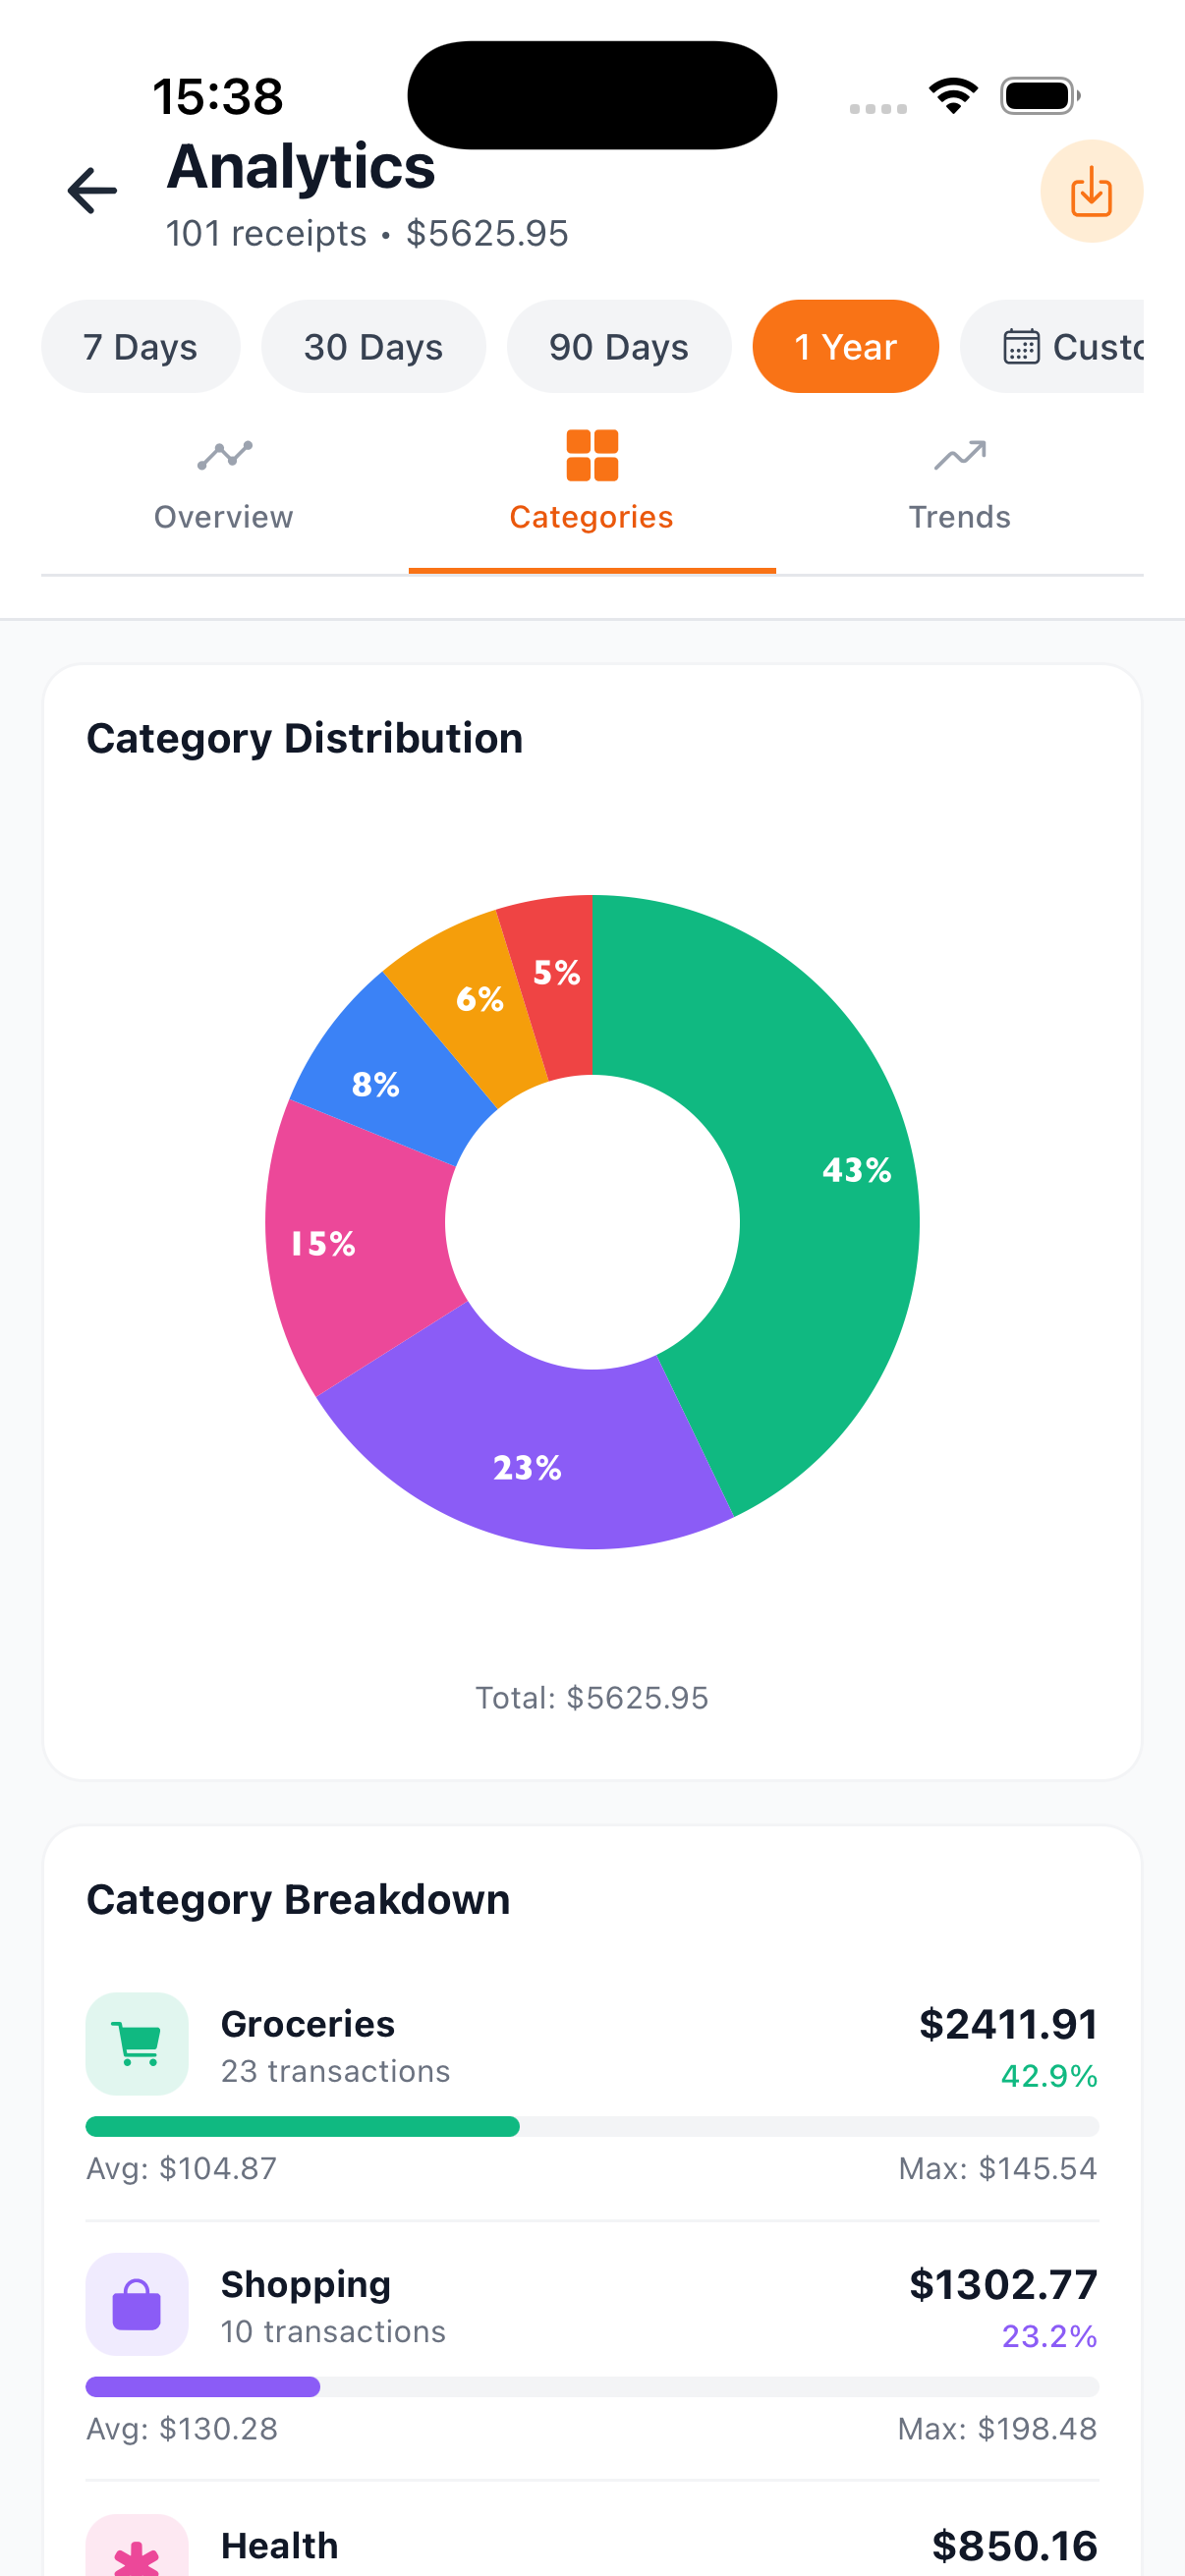This screenshot has height=2576, width=1185.
Task: Switch to the Trends tab label
Action: pos(959,517)
